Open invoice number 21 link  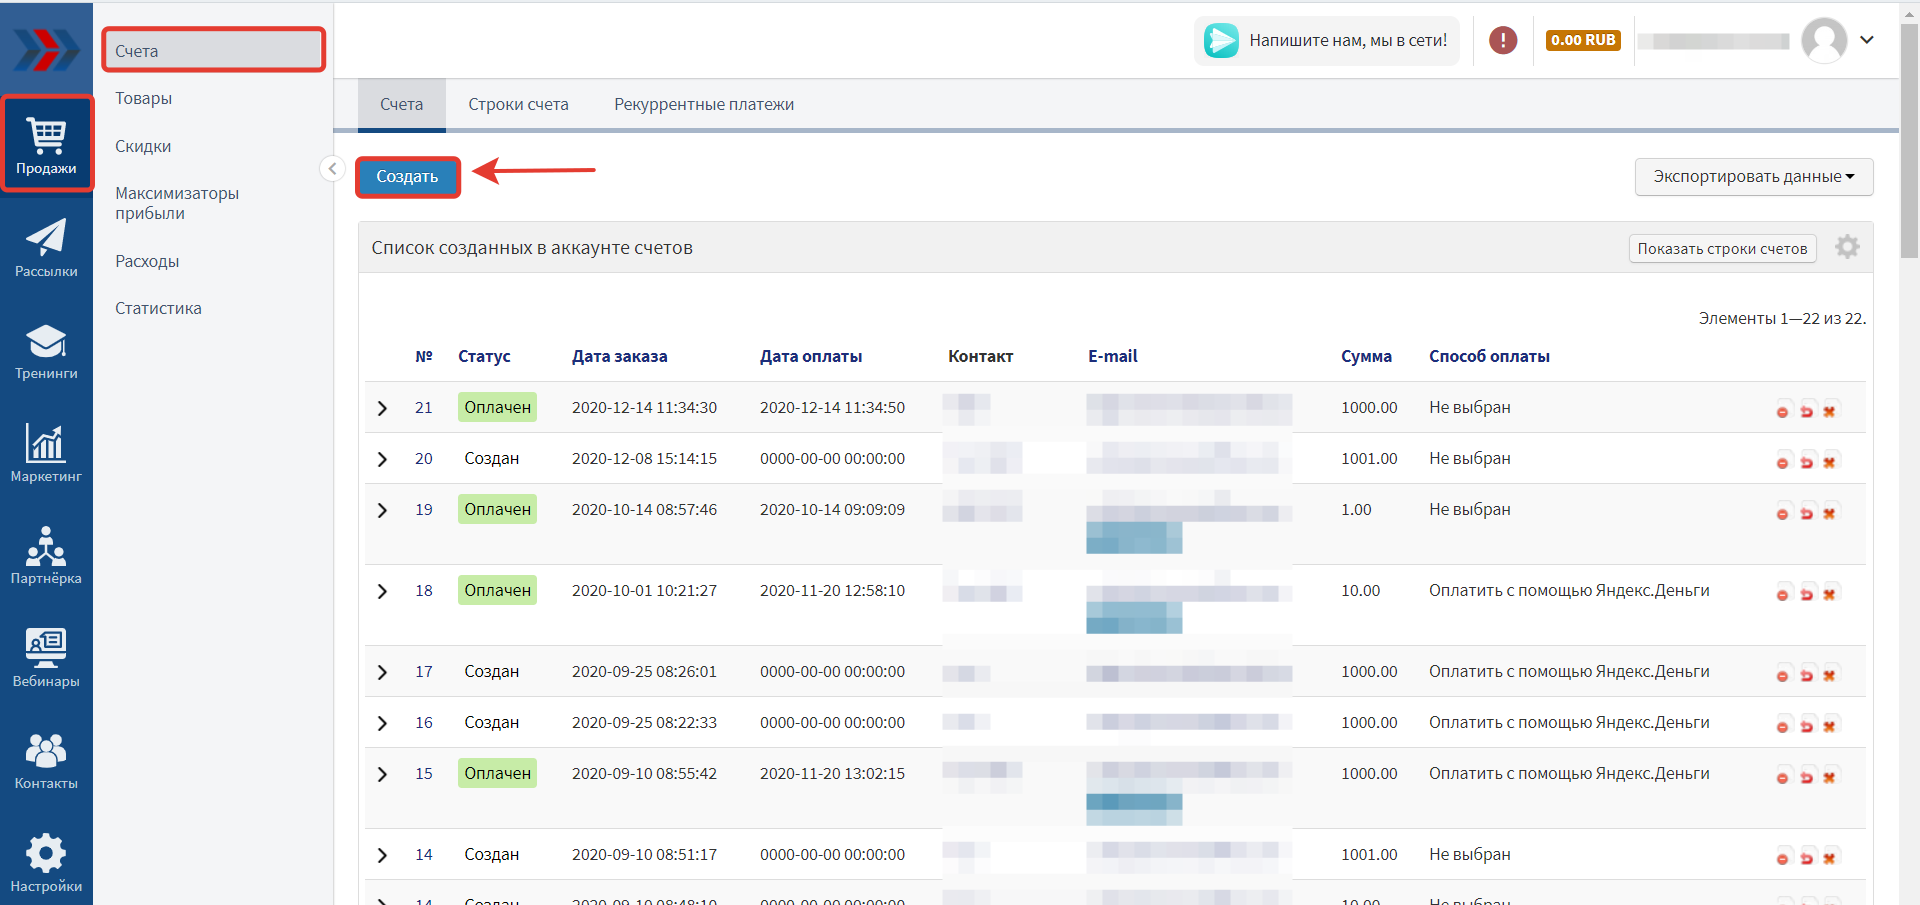point(424,408)
